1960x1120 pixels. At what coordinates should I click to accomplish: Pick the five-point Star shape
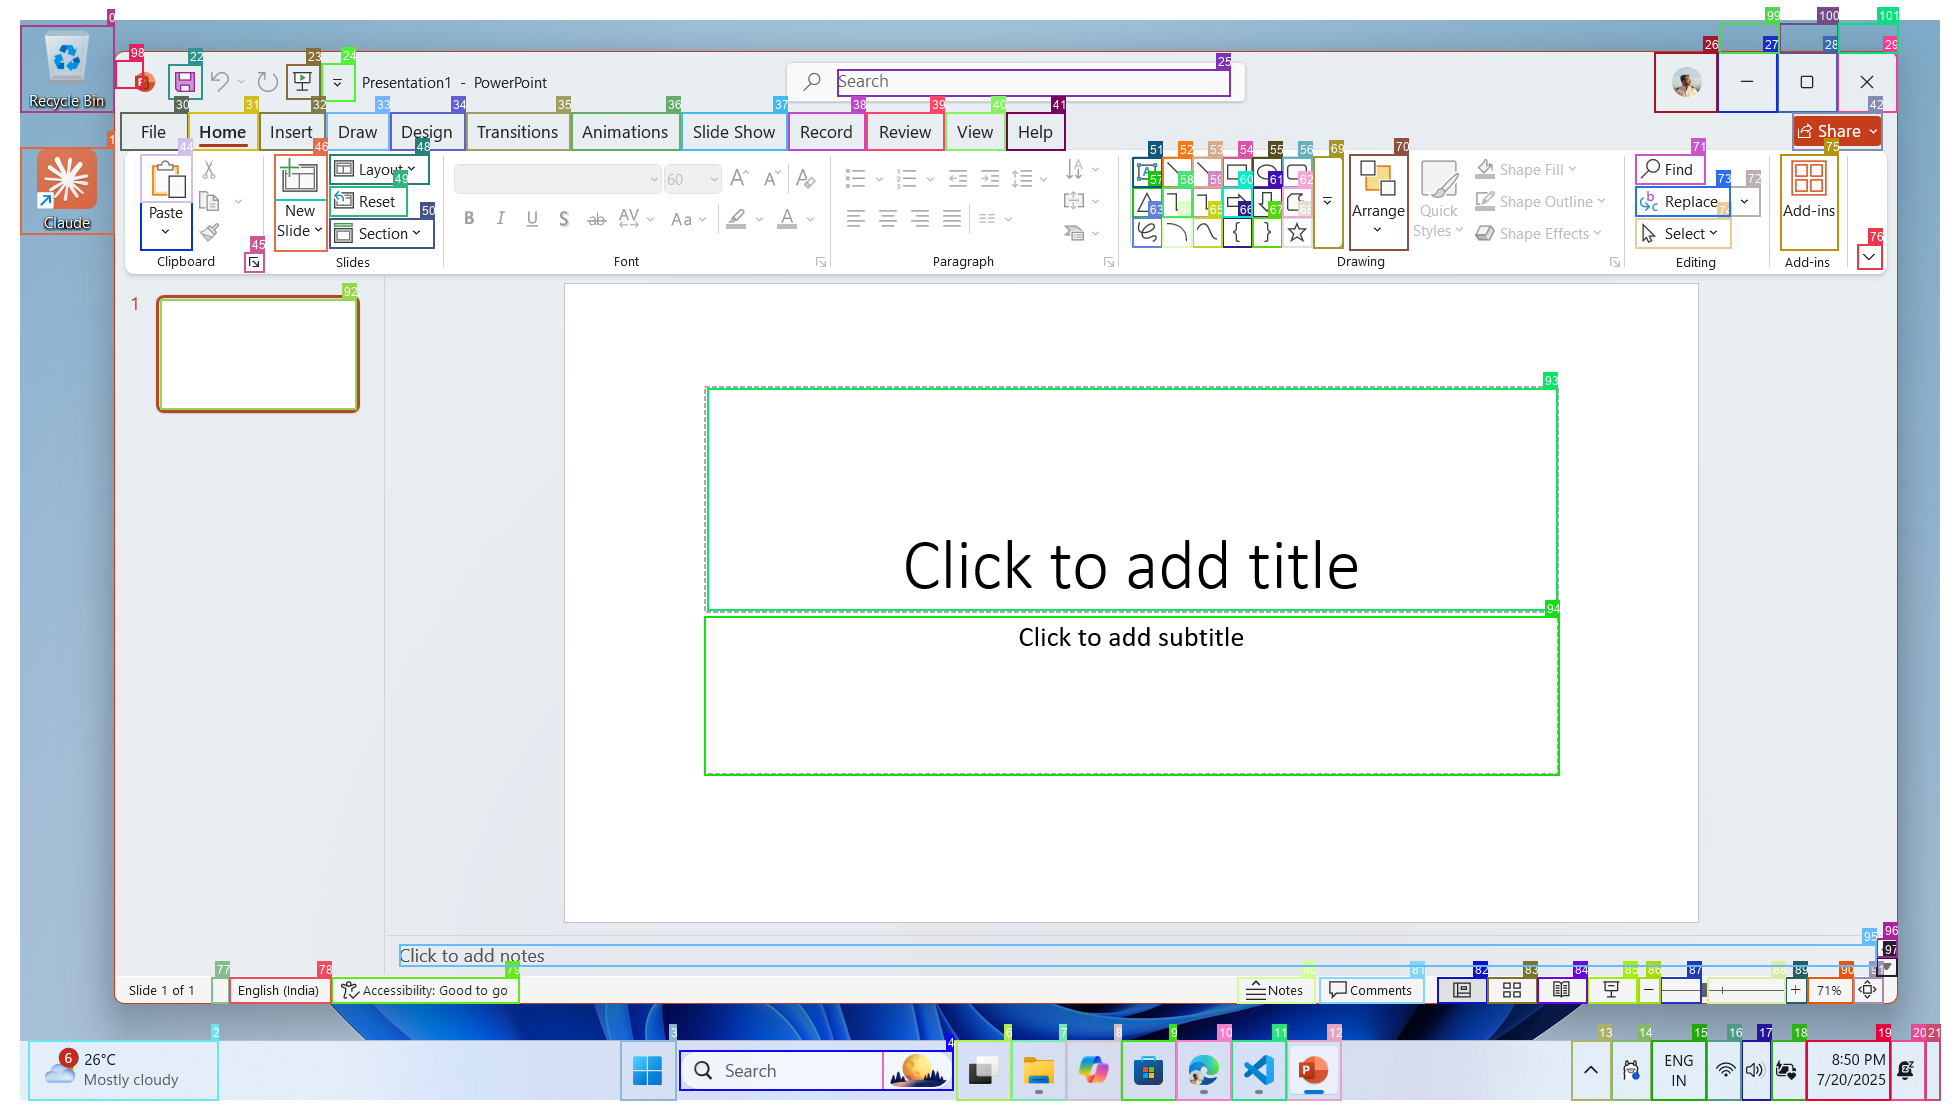click(1297, 233)
